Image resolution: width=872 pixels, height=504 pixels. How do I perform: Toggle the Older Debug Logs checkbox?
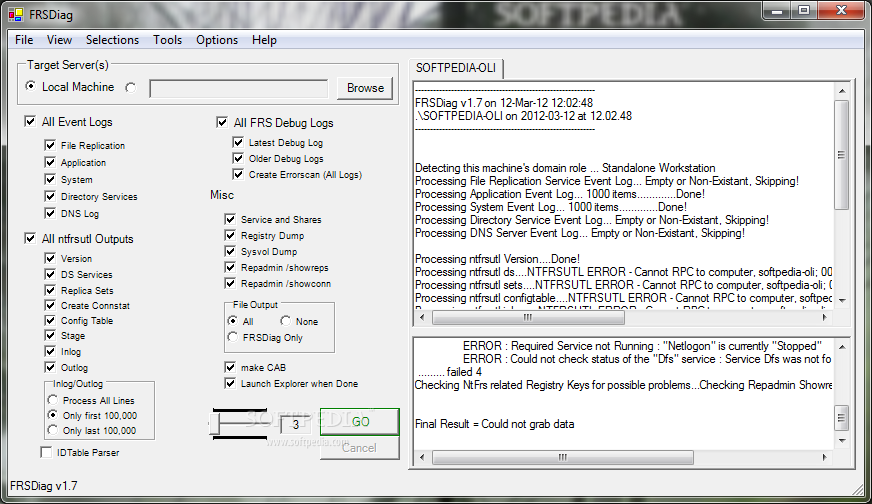[238, 159]
